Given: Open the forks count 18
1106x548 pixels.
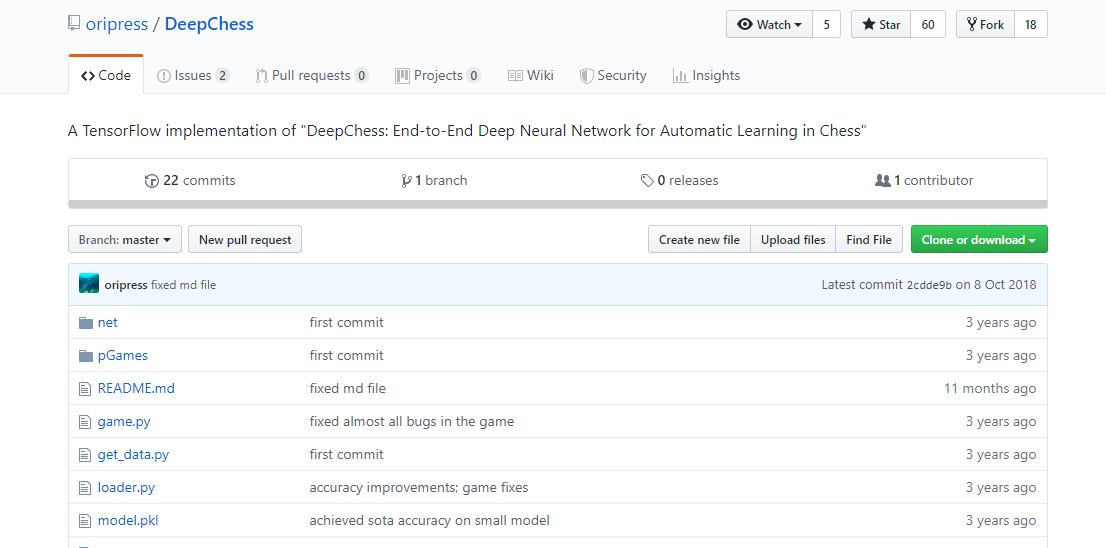Looking at the screenshot, I should coord(1031,25).
